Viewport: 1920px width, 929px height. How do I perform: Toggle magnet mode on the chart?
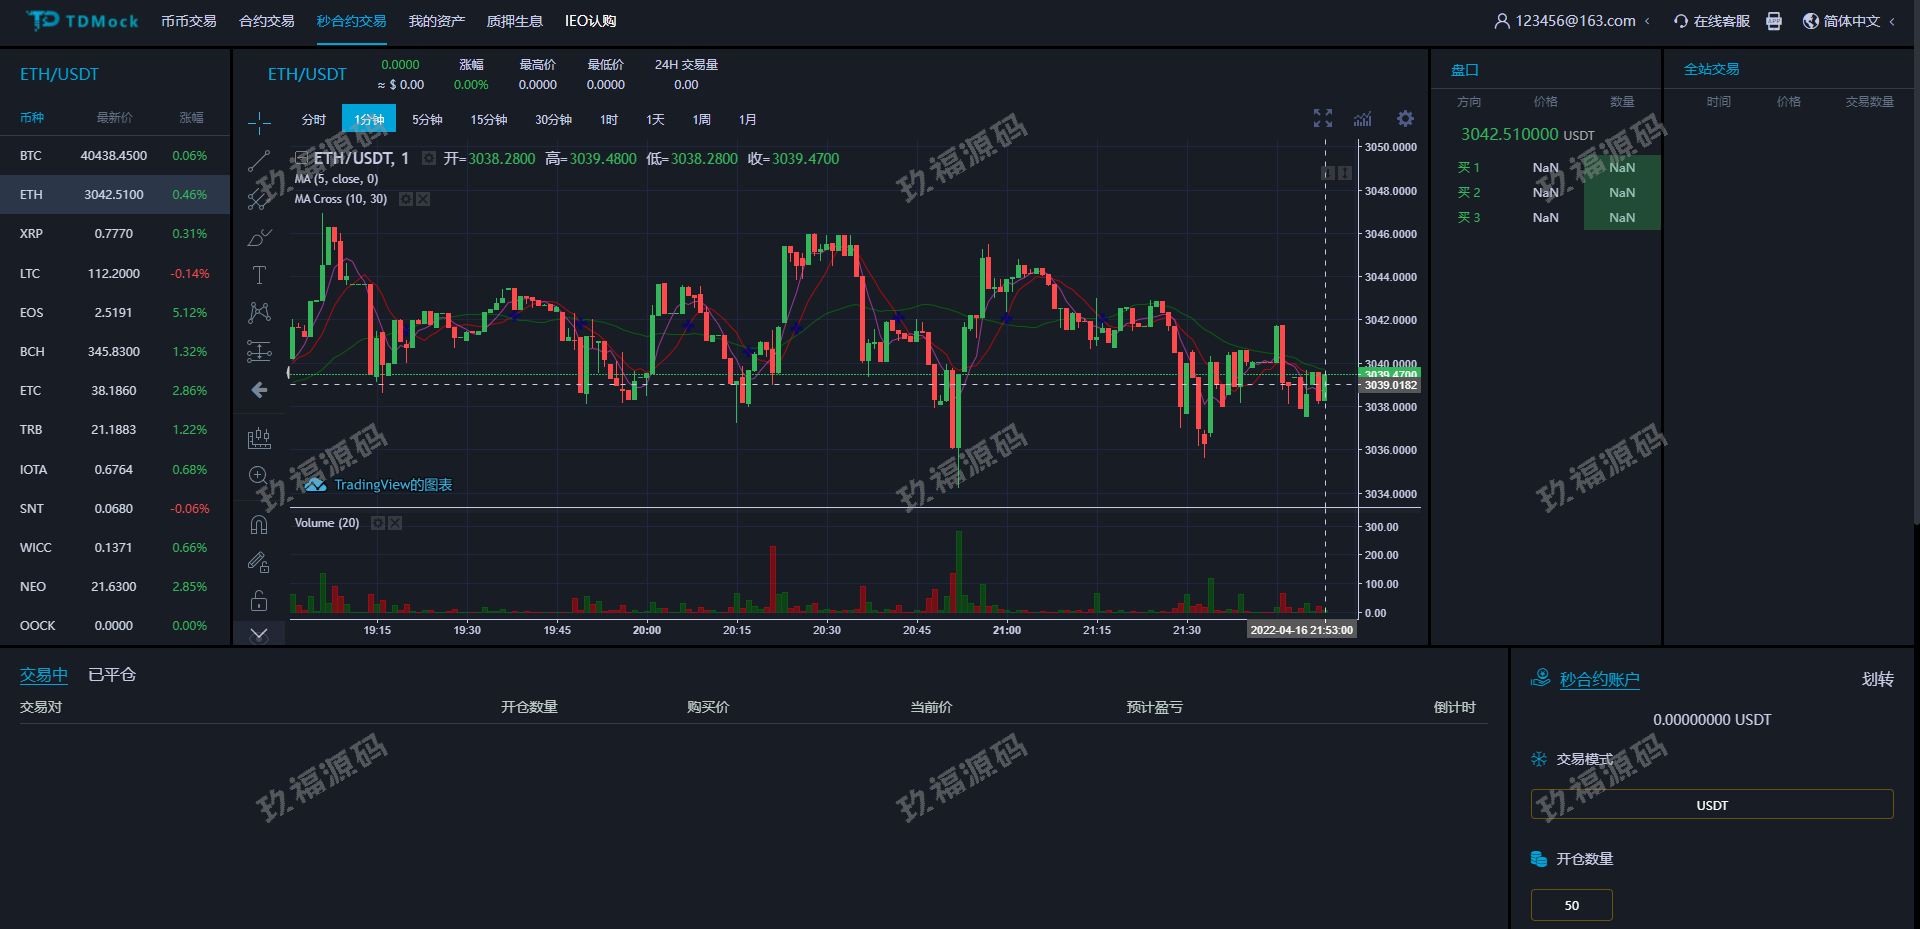[259, 524]
